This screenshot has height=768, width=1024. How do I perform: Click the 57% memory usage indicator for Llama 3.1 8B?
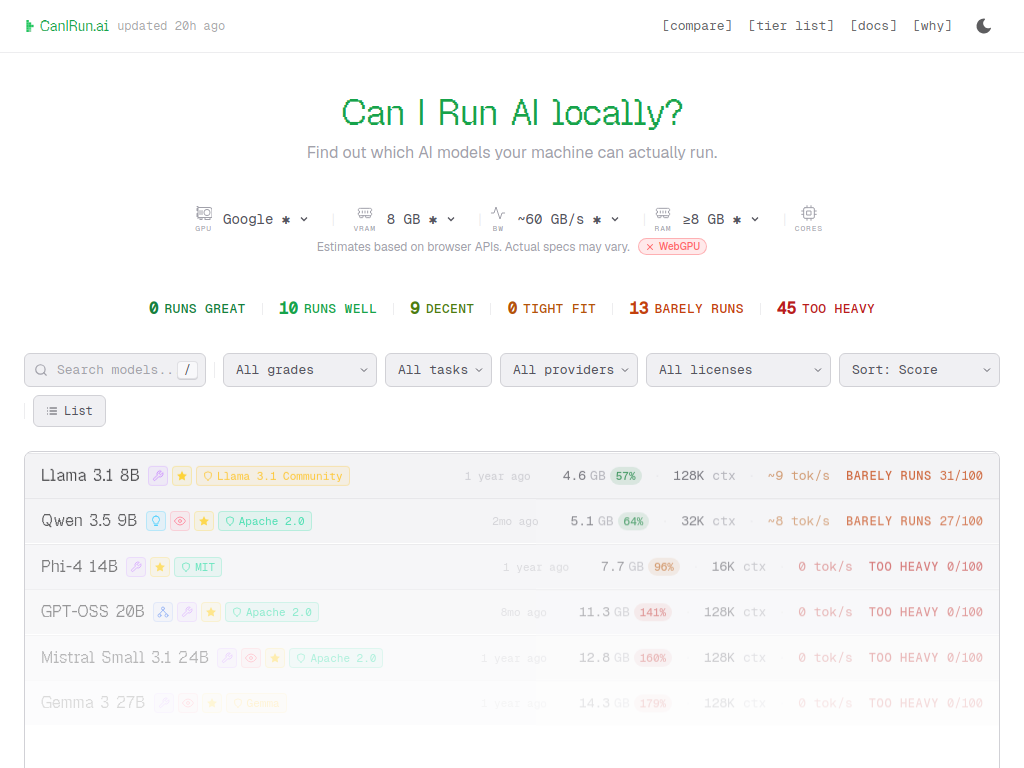[626, 476]
